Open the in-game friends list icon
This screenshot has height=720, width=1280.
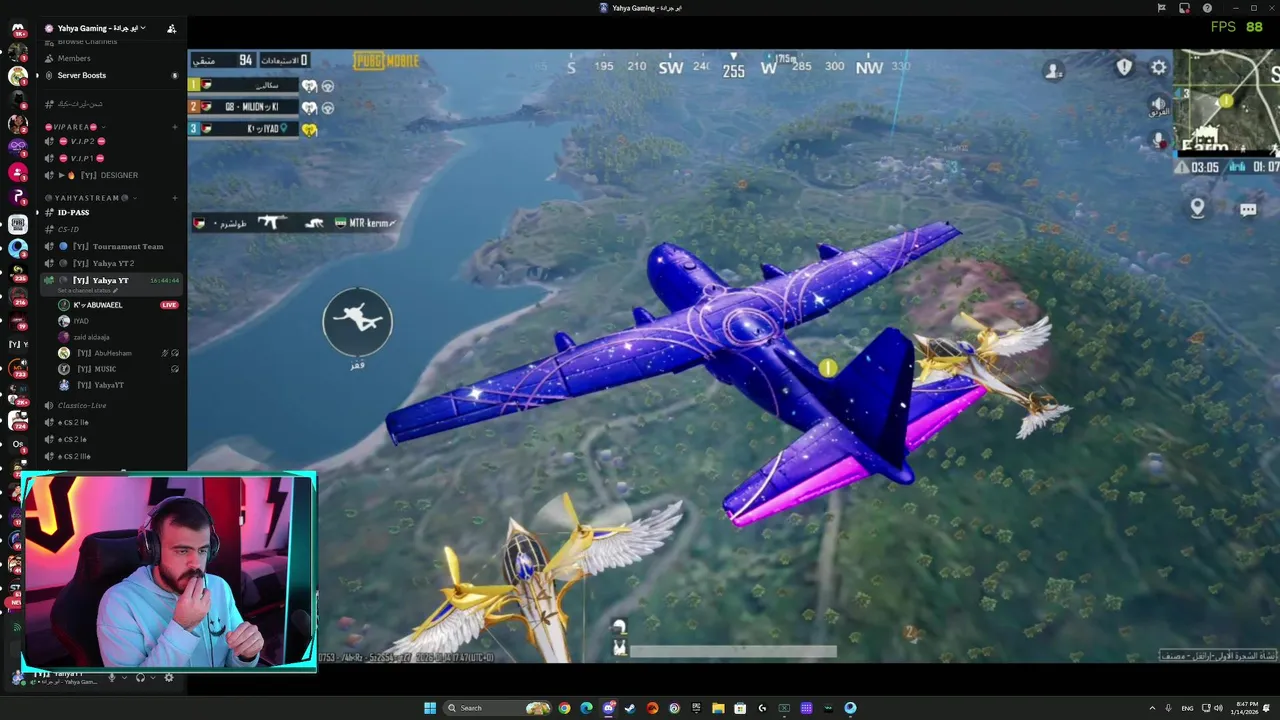[1053, 70]
